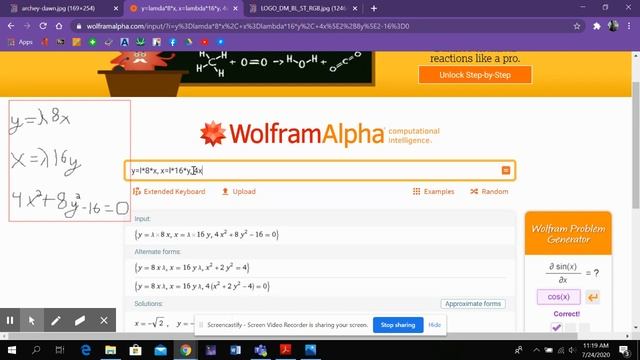Click the browser address bar URL

click(248, 26)
